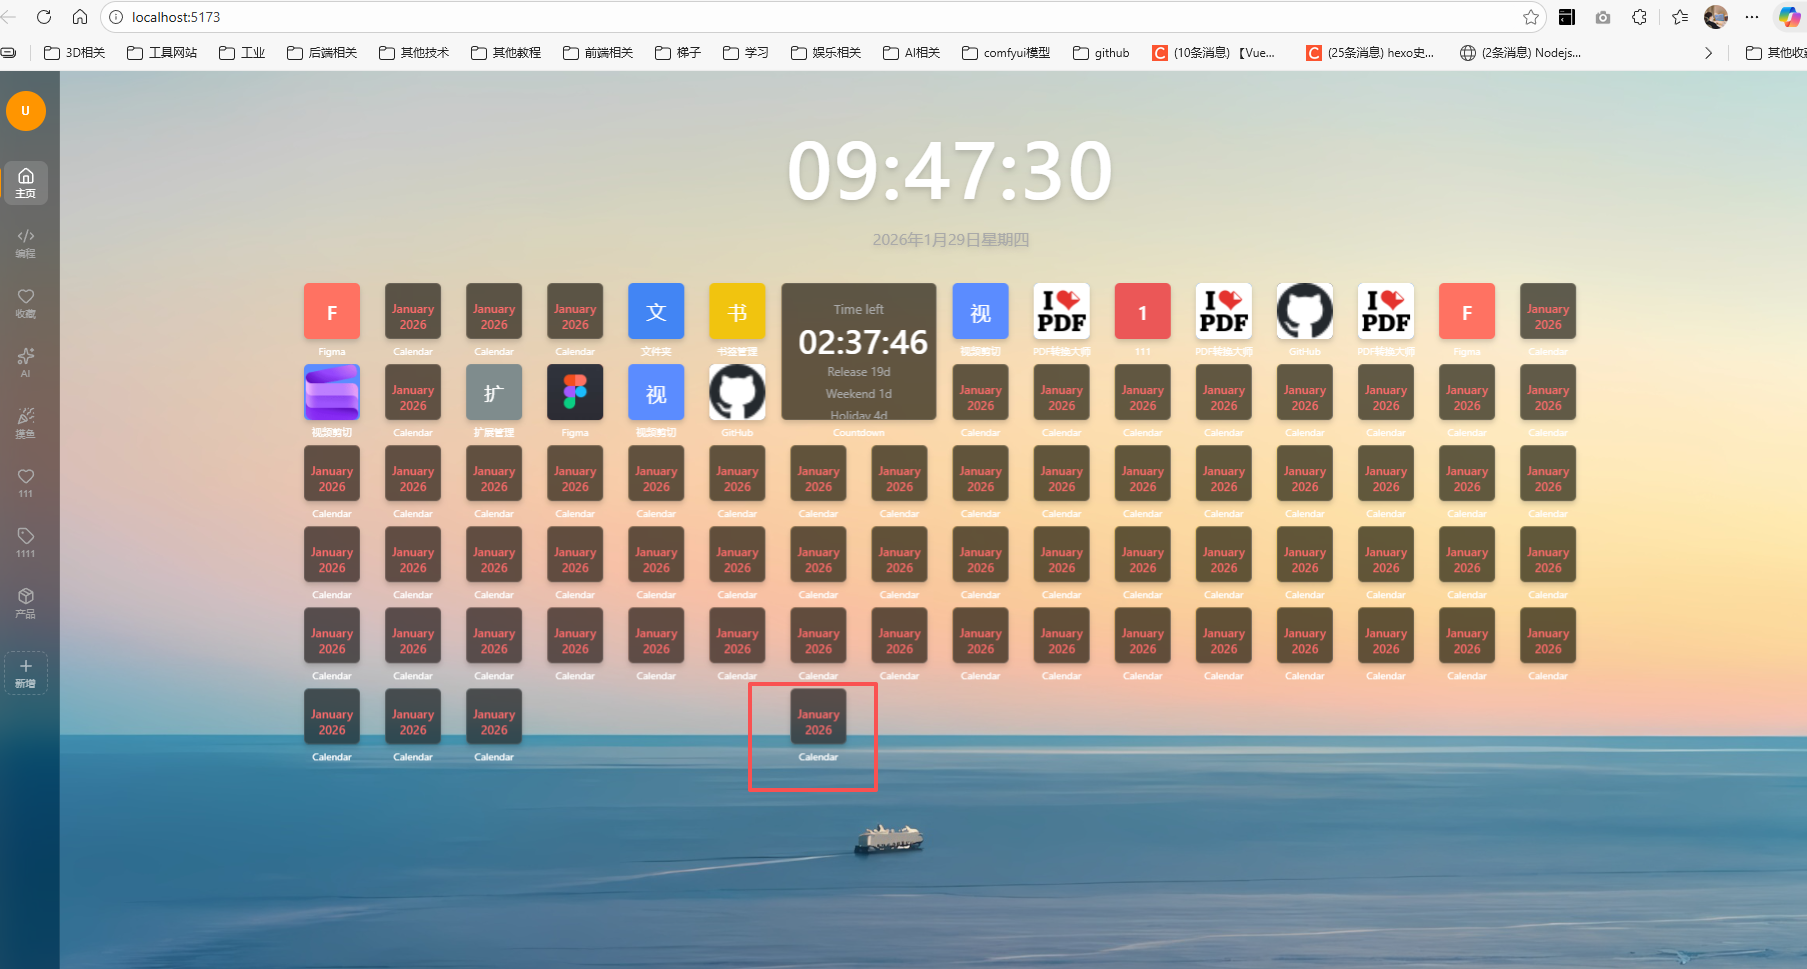Viewport: 1807px width, 969px height.
Task: Select the 1111 tag category in sidebar
Action: 26,542
